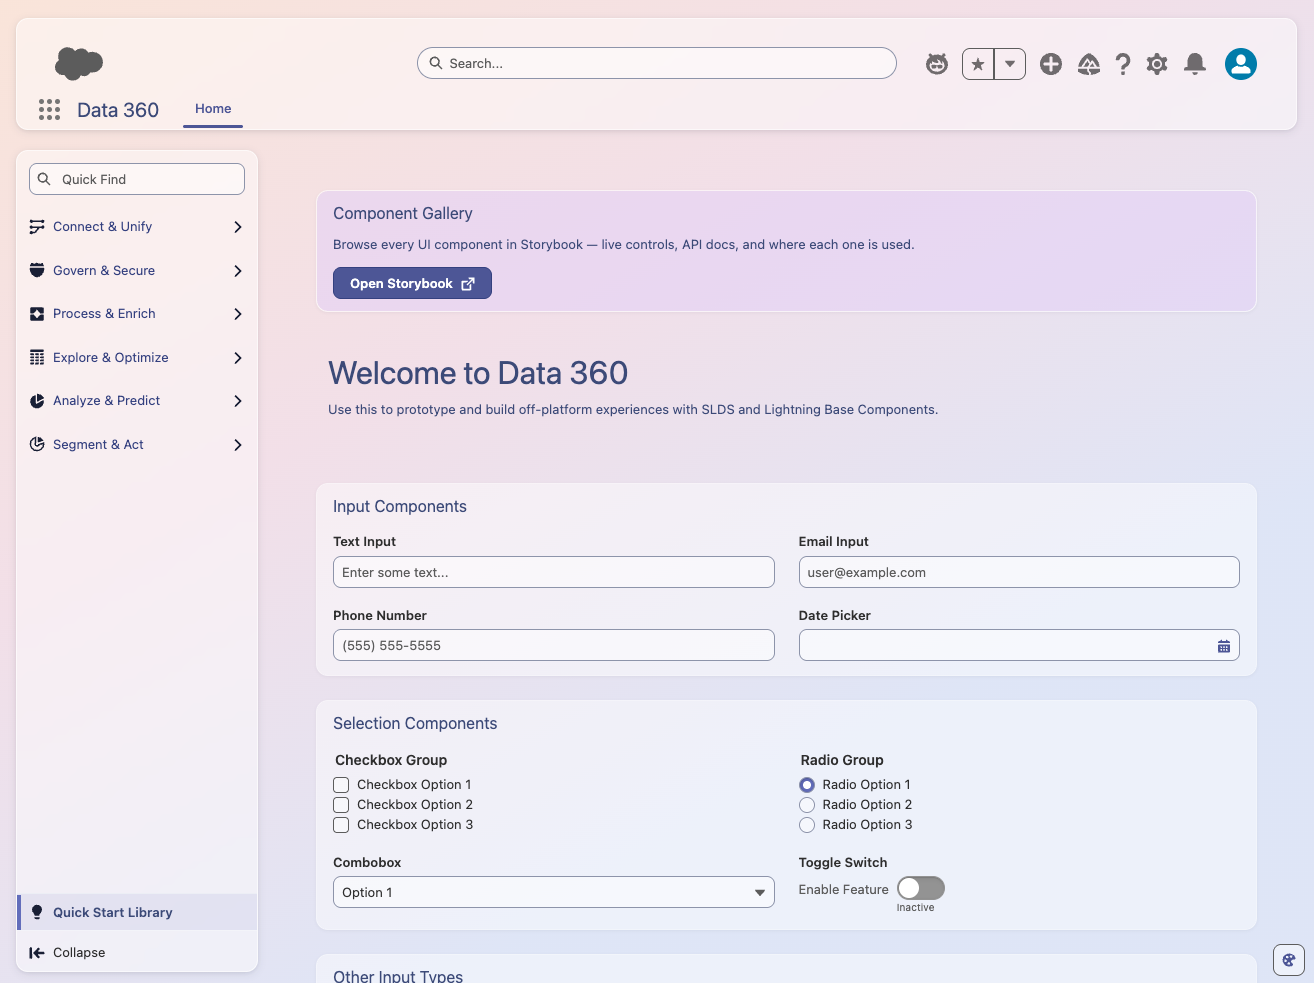Focus the Phone Number field

[554, 645]
